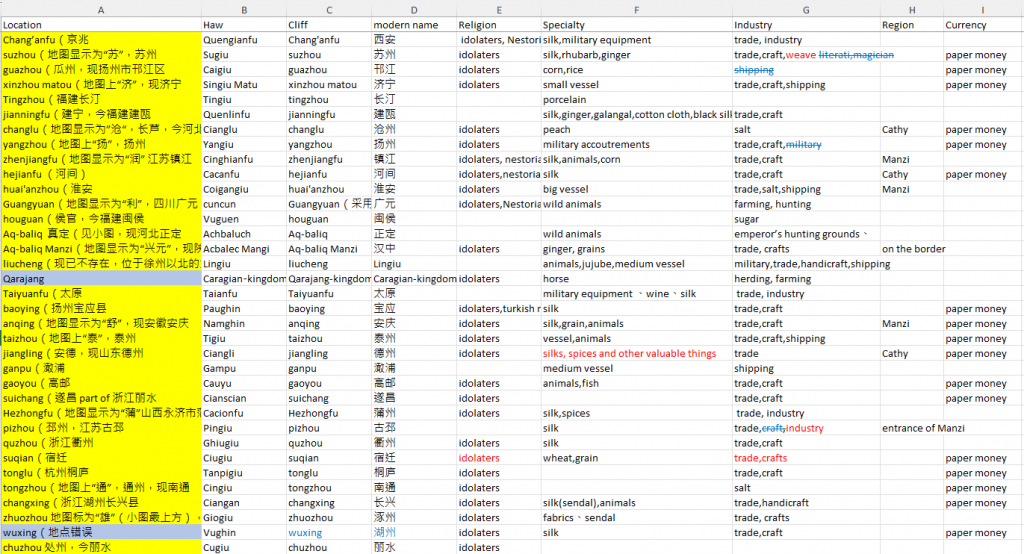This screenshot has height=554, width=1024.
Task: Select the 'Hezhongfu' cell in column C
Action: click(329, 413)
